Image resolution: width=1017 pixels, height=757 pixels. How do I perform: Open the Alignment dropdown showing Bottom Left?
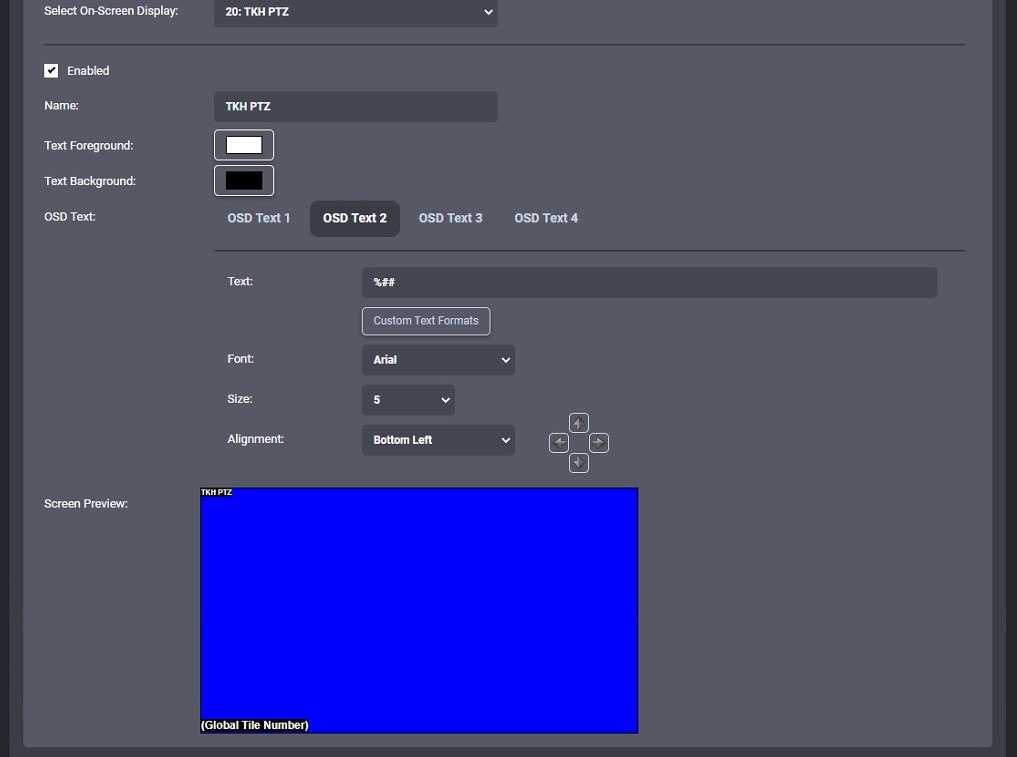coord(438,440)
